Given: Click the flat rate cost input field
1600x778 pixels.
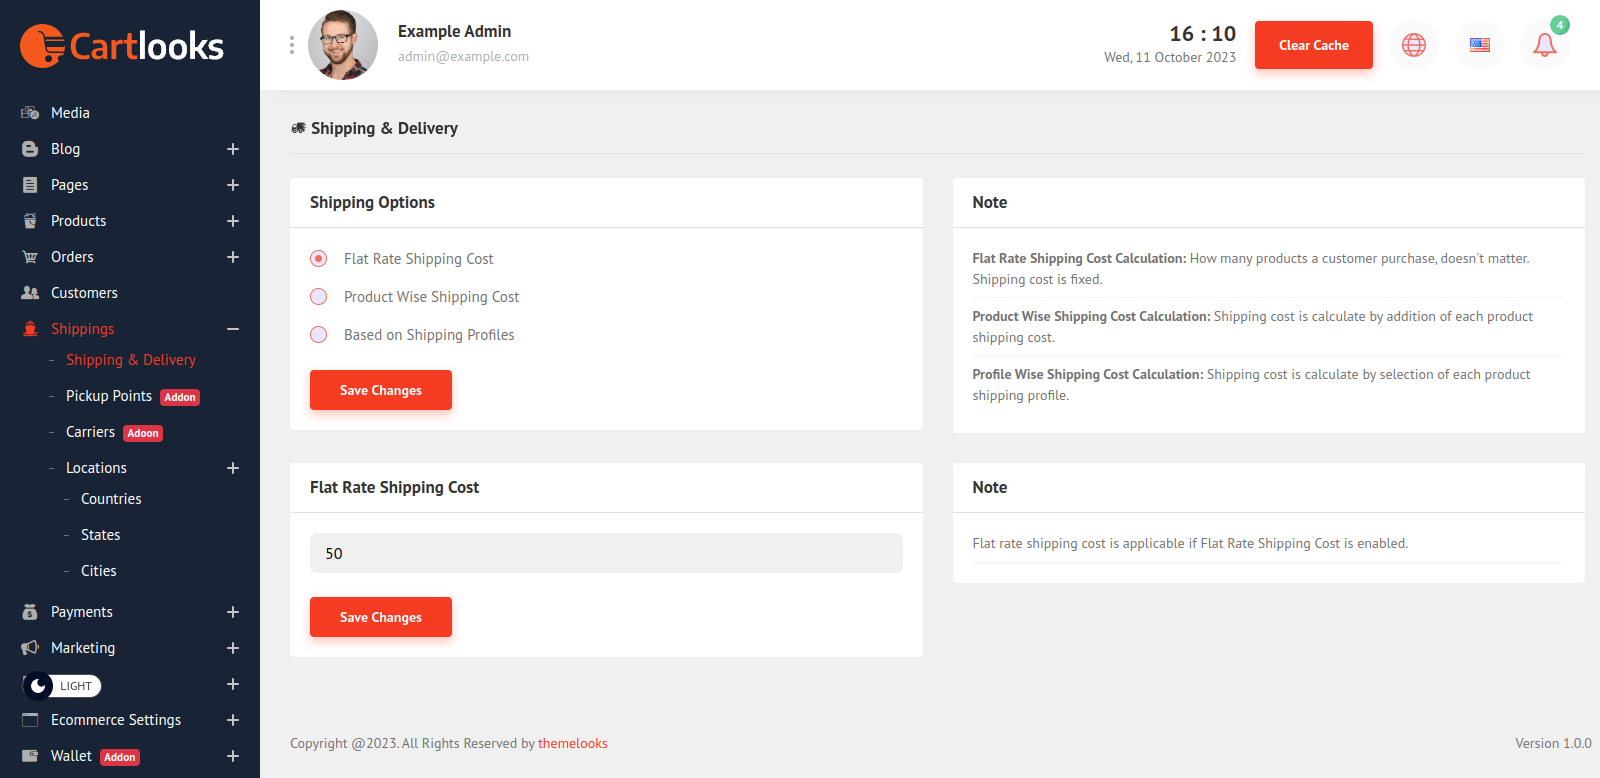Looking at the screenshot, I should pyautogui.click(x=606, y=553).
